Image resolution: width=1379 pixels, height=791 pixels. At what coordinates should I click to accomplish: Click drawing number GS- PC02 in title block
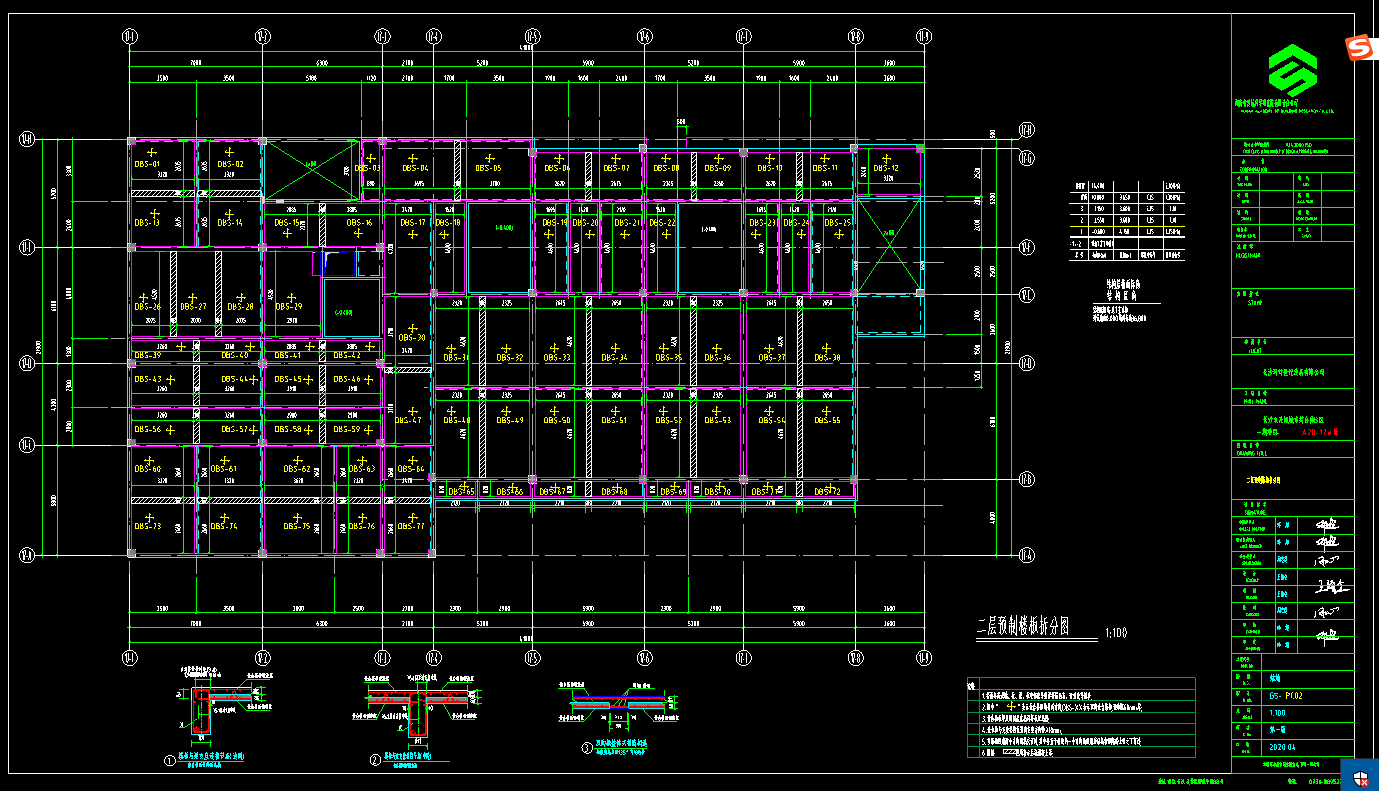[1285, 694]
